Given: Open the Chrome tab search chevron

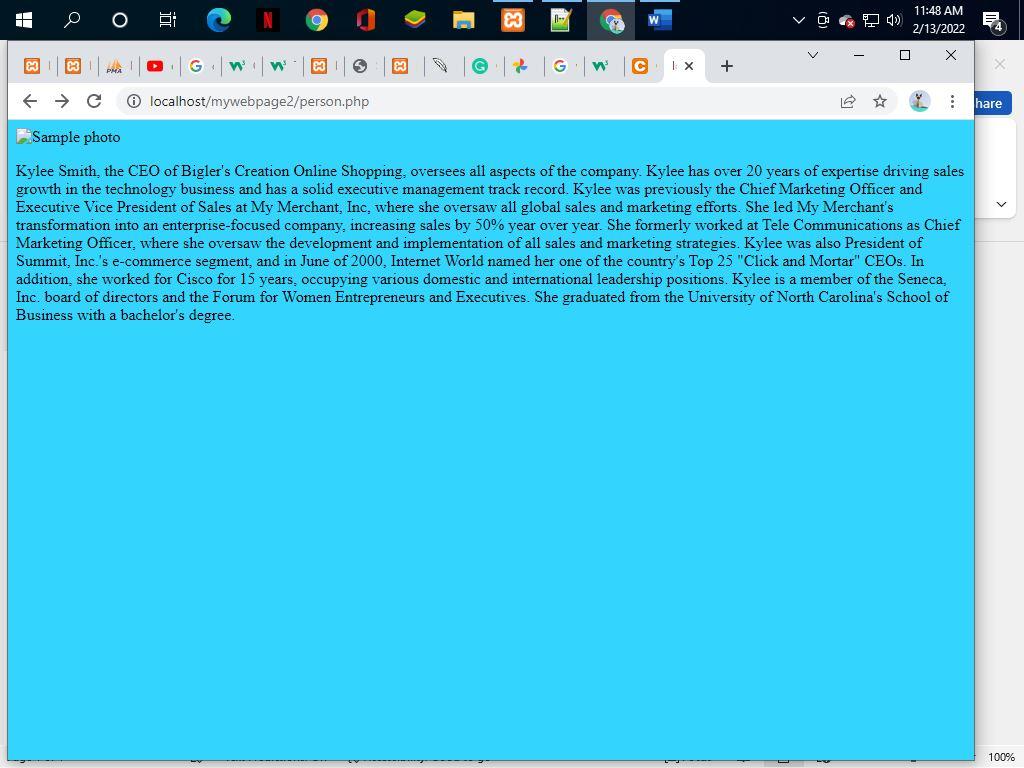Looking at the screenshot, I should tap(812, 55).
